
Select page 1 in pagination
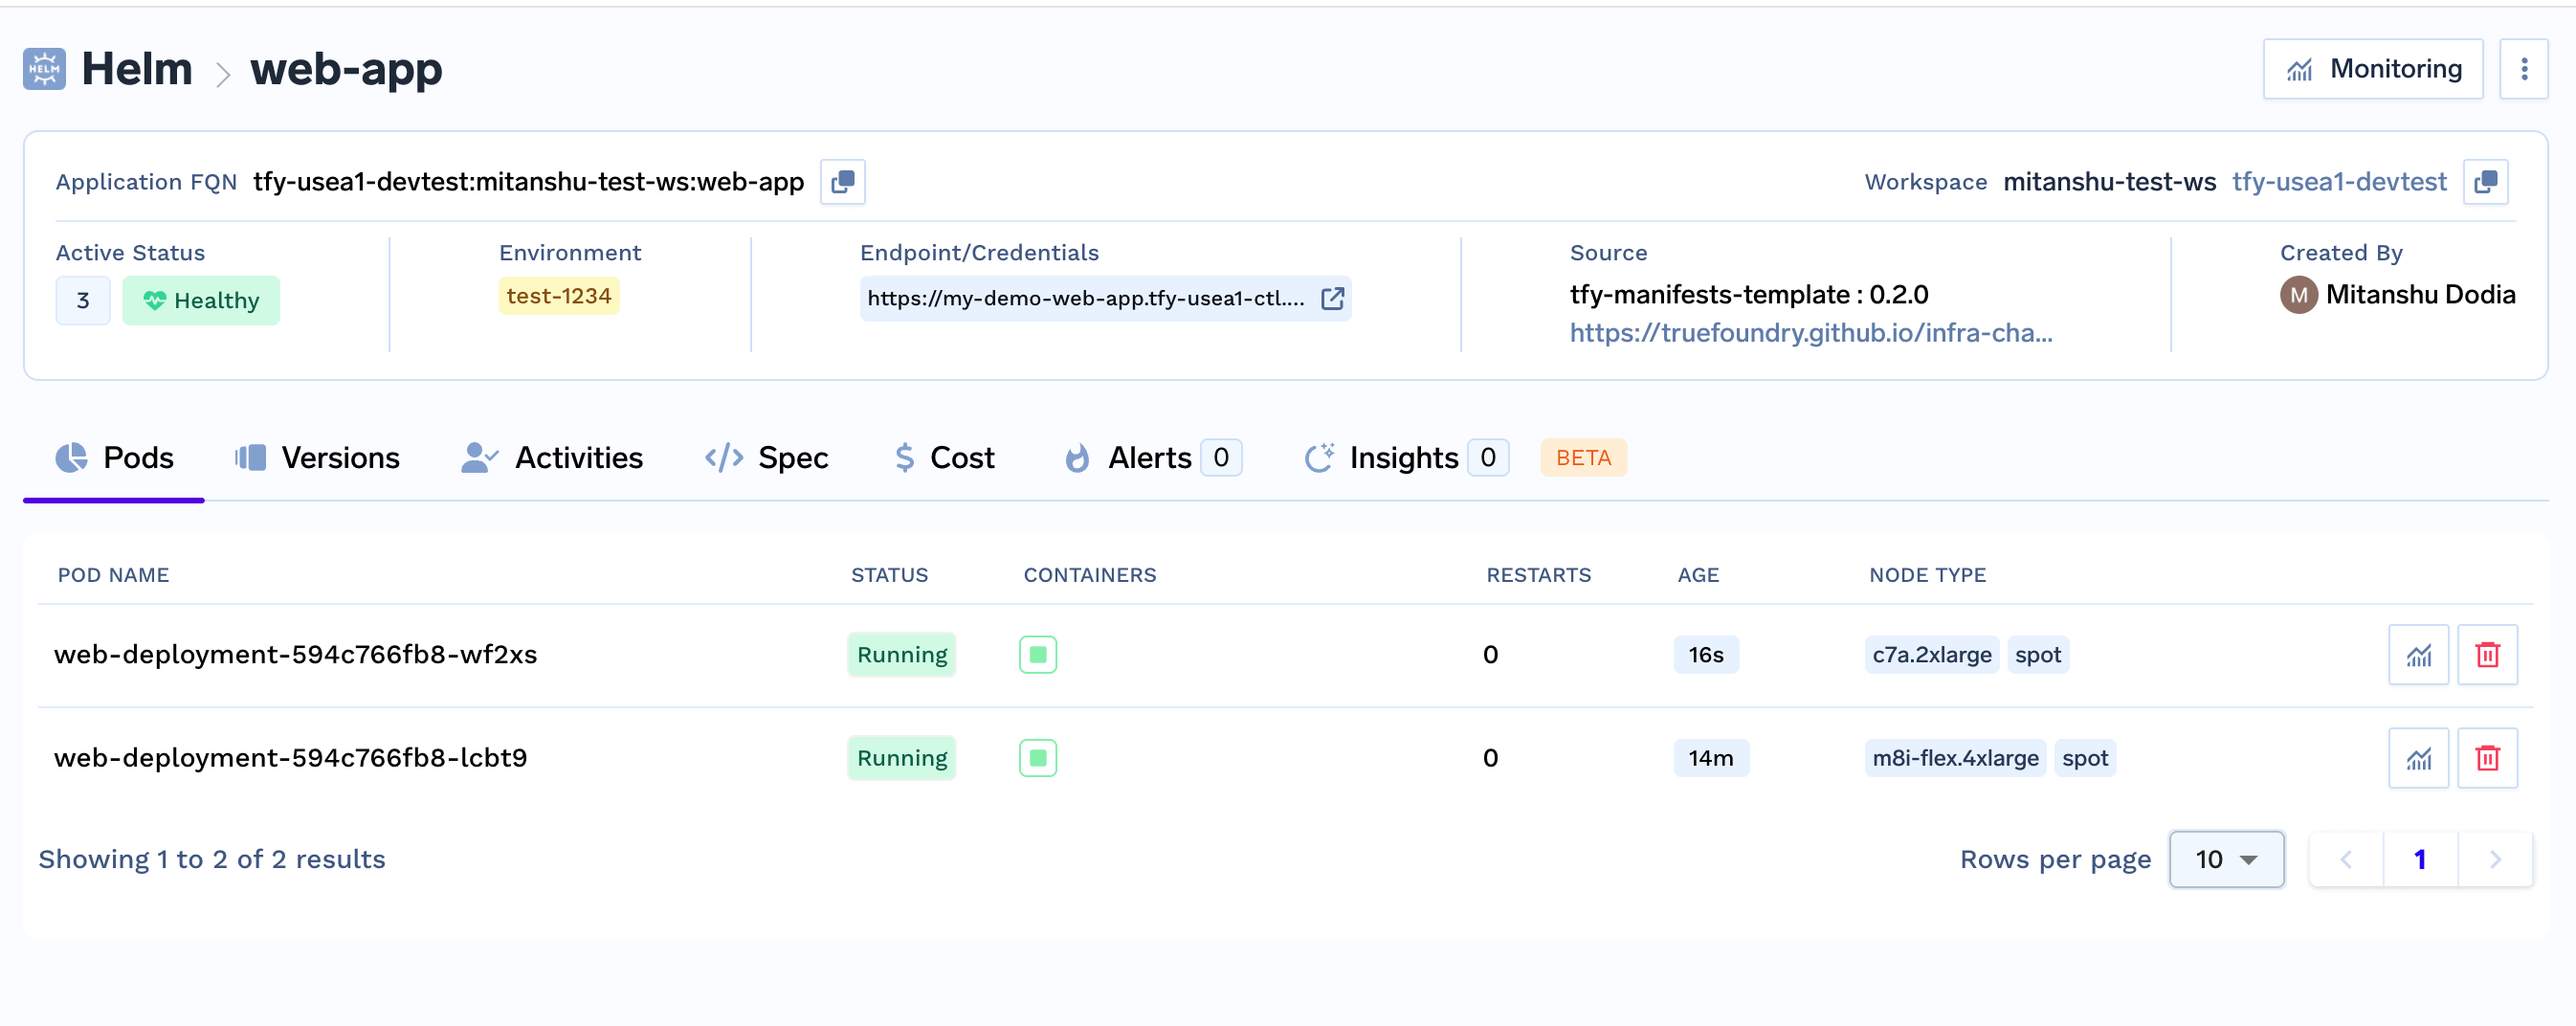(2420, 859)
